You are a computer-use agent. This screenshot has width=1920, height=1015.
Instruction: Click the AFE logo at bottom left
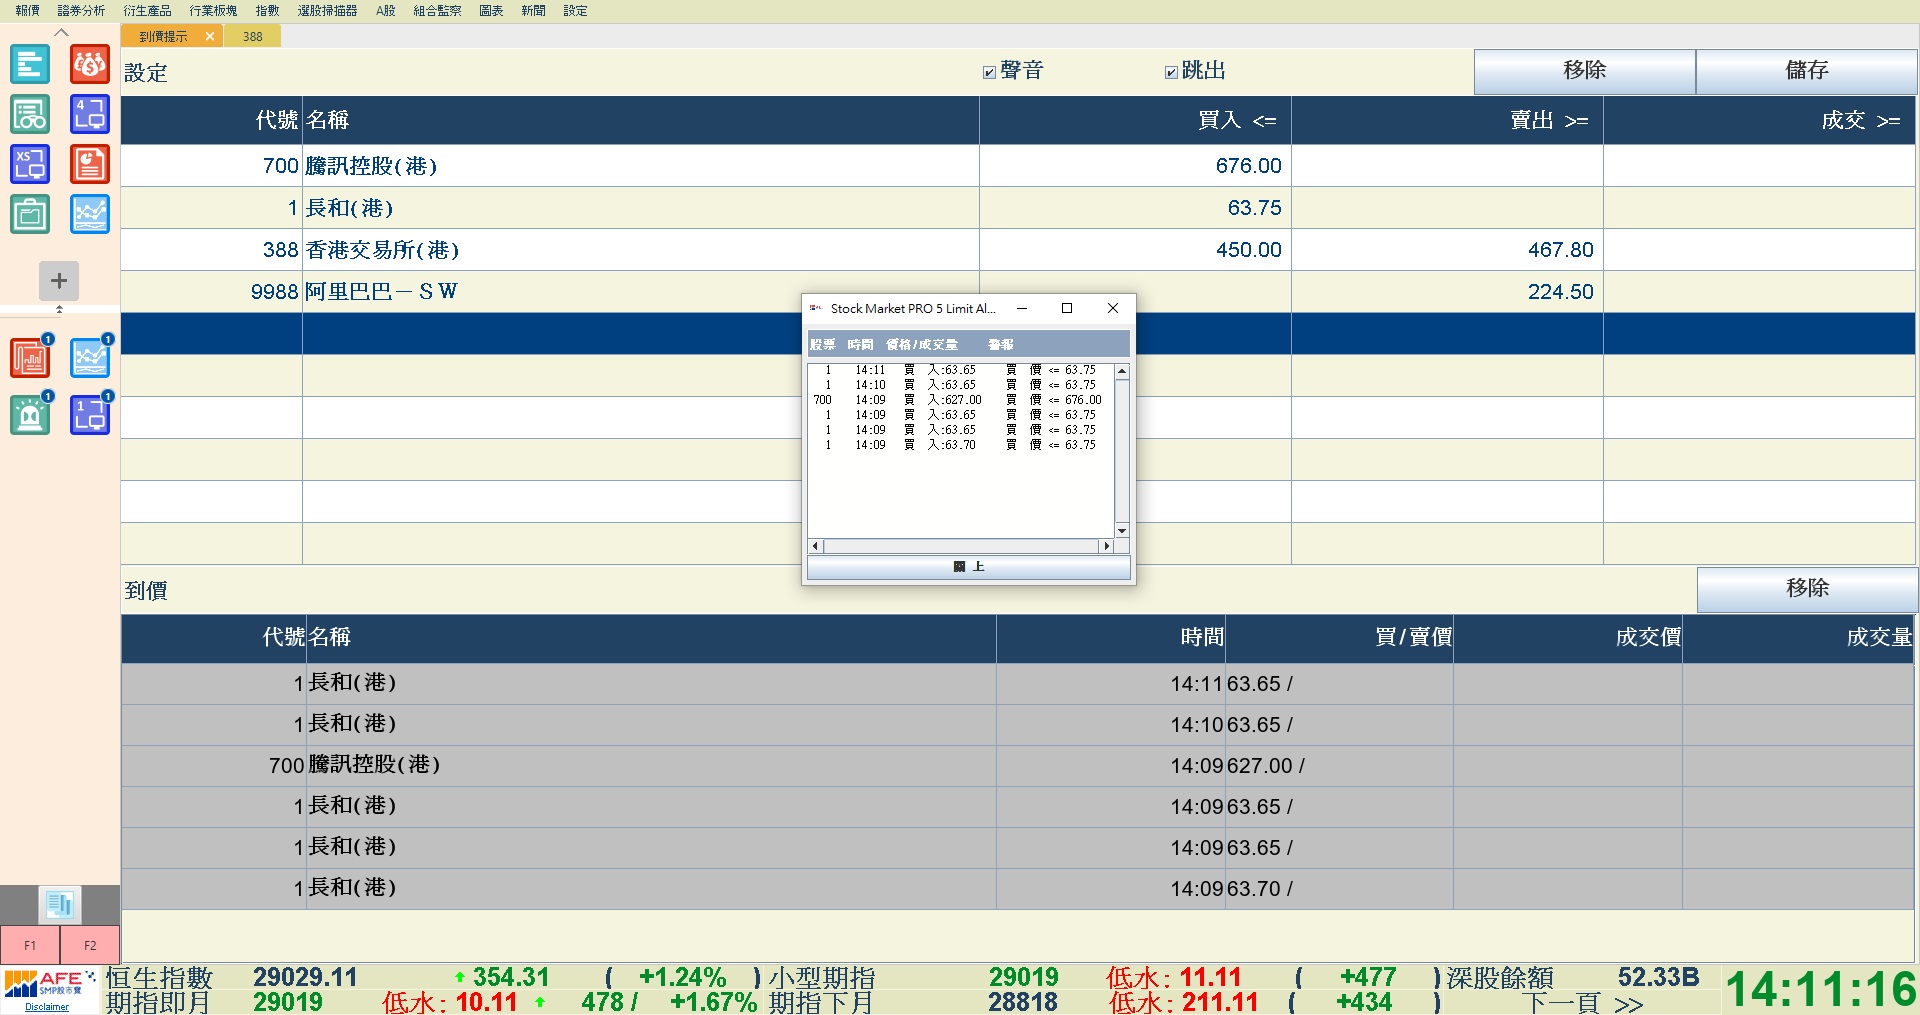tap(49, 984)
